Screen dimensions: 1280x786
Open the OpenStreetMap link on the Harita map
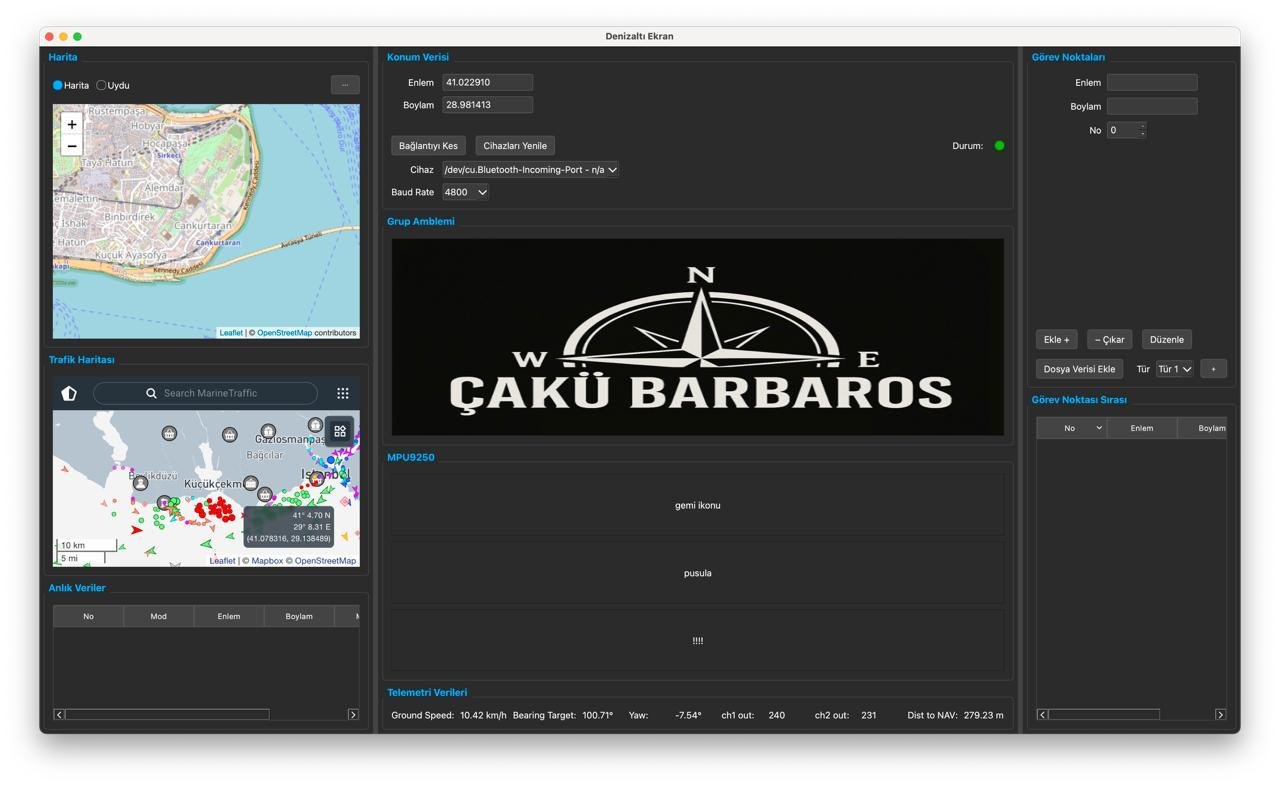click(x=284, y=333)
